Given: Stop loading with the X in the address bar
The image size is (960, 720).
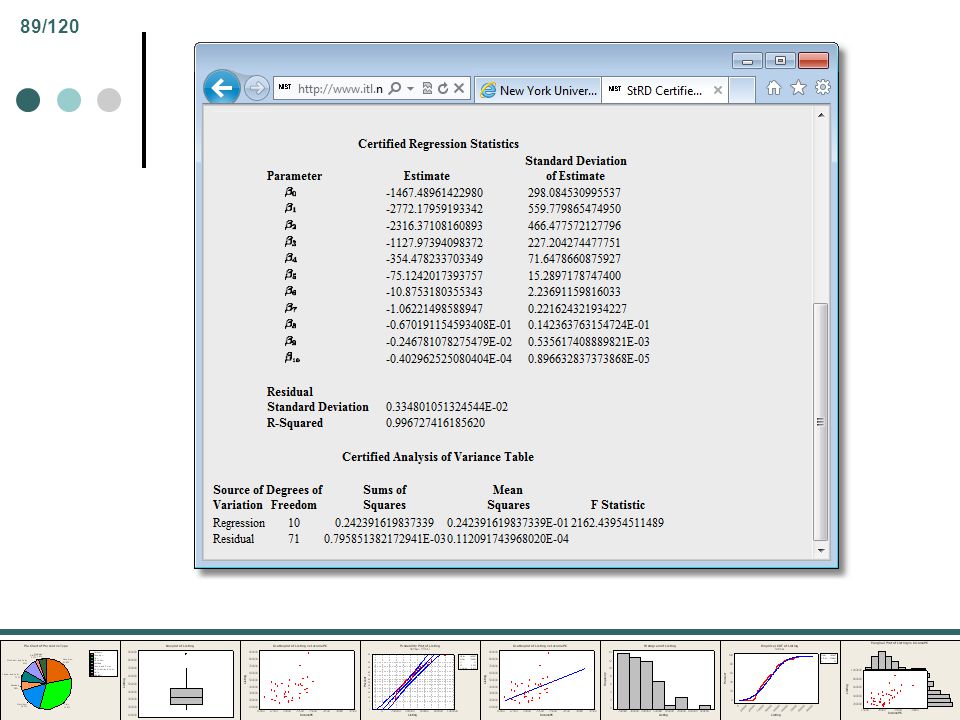Looking at the screenshot, I should (459, 89).
